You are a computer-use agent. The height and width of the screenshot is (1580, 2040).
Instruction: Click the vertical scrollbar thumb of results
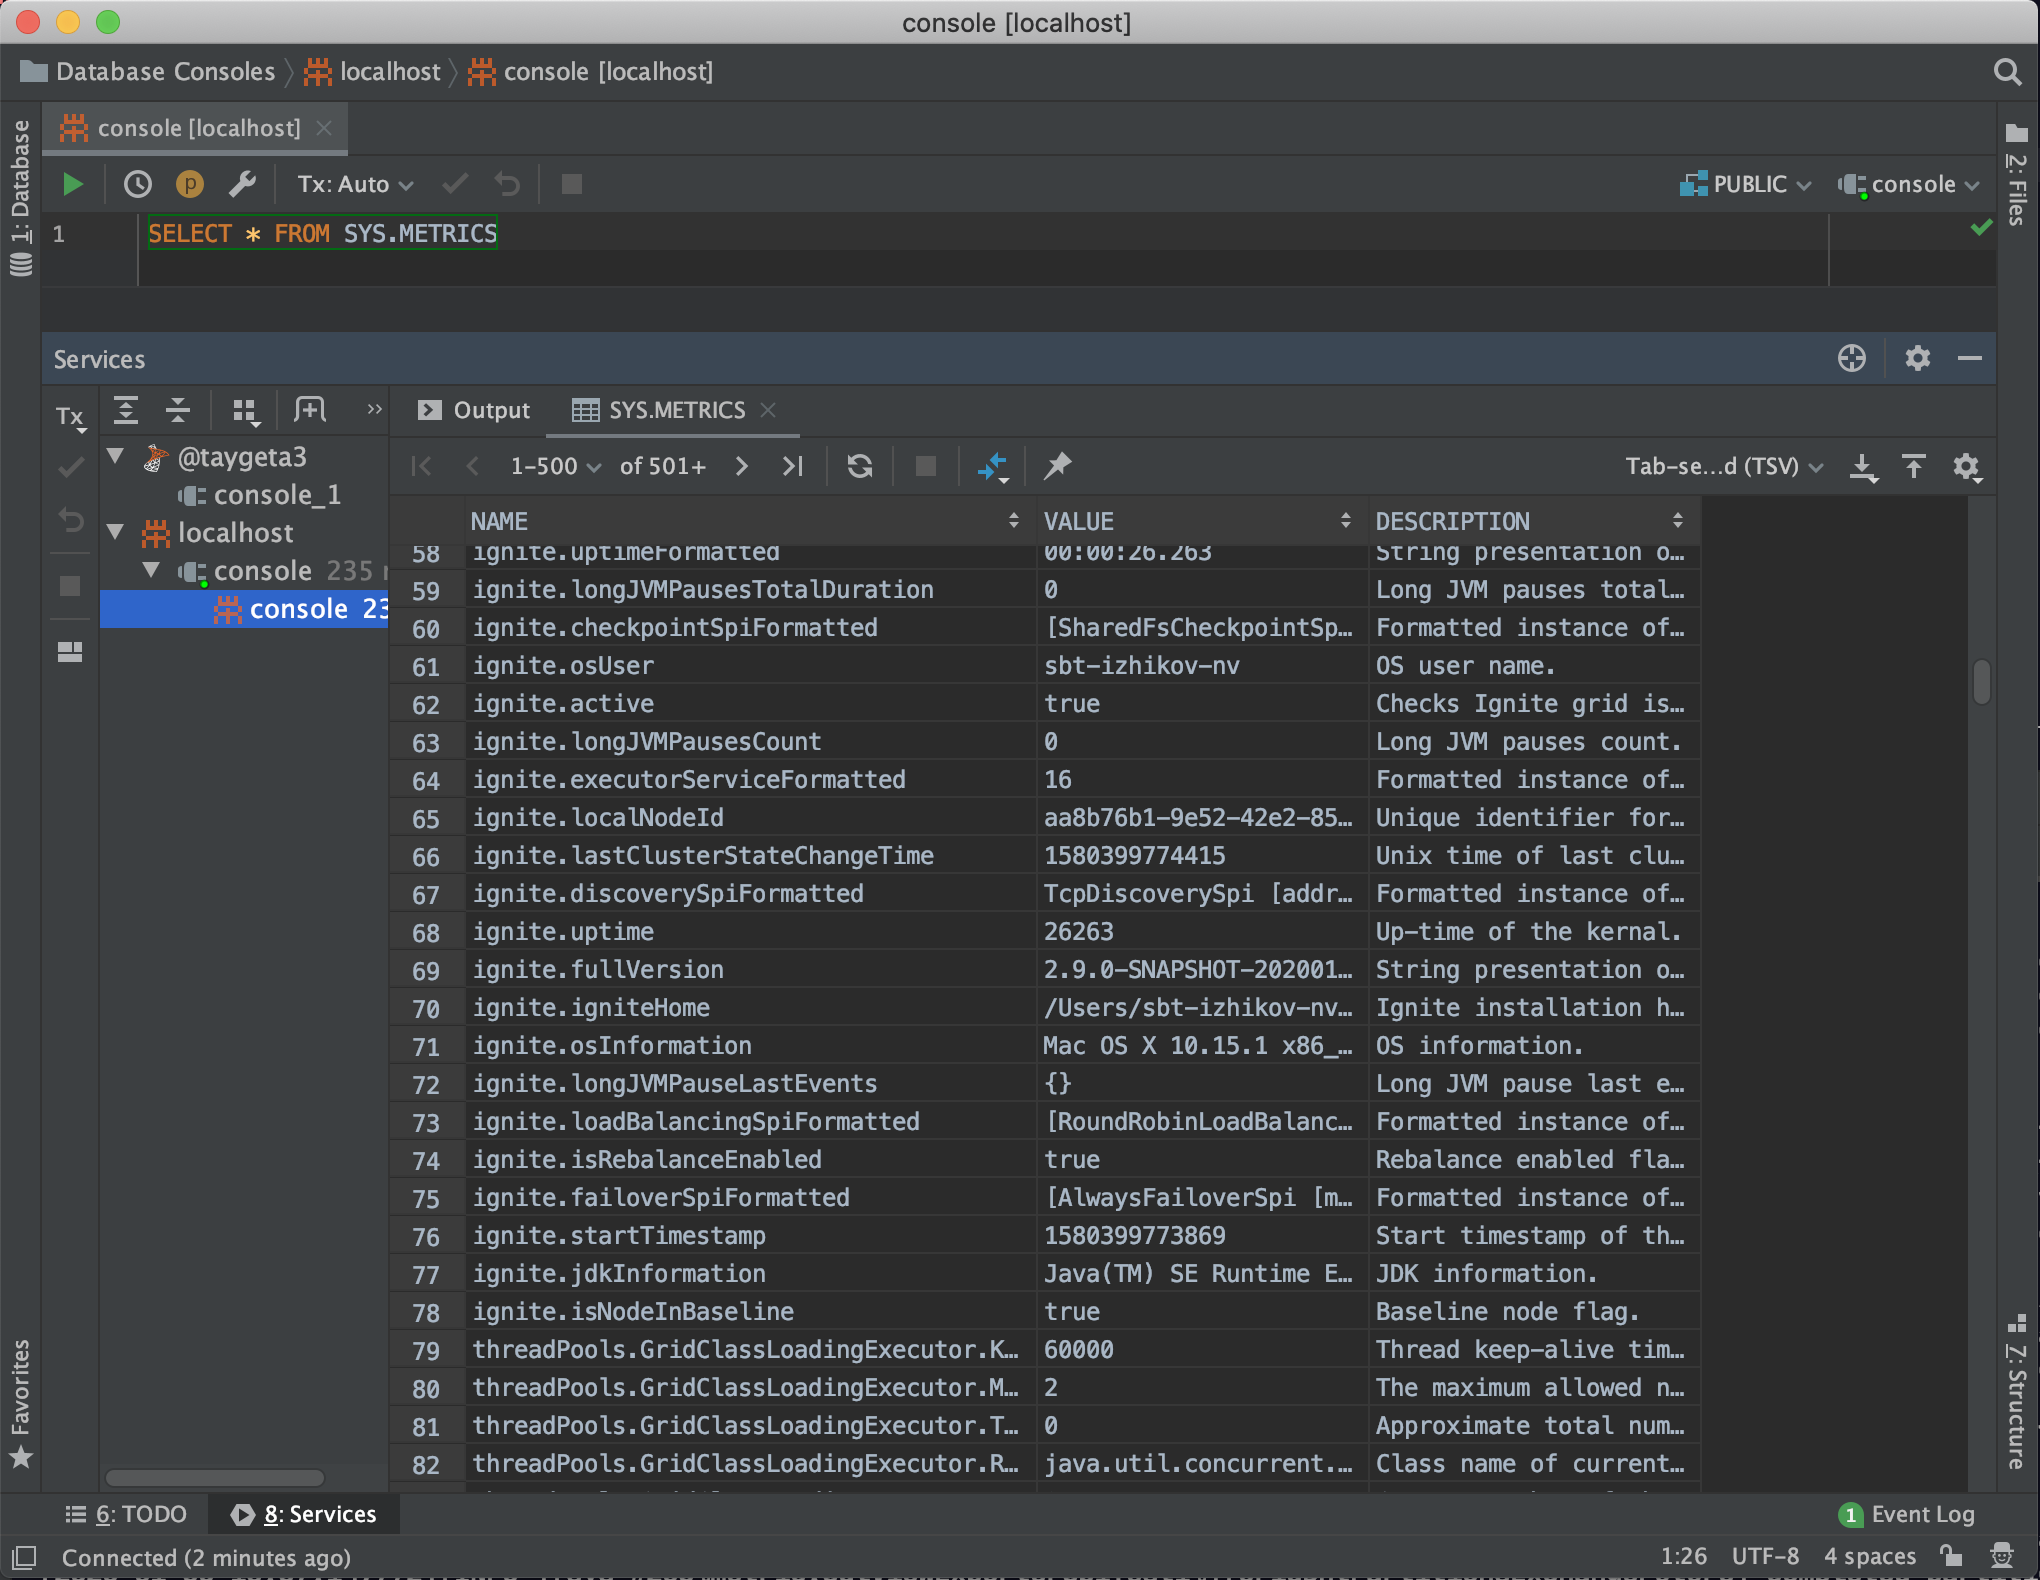coord(1981,682)
